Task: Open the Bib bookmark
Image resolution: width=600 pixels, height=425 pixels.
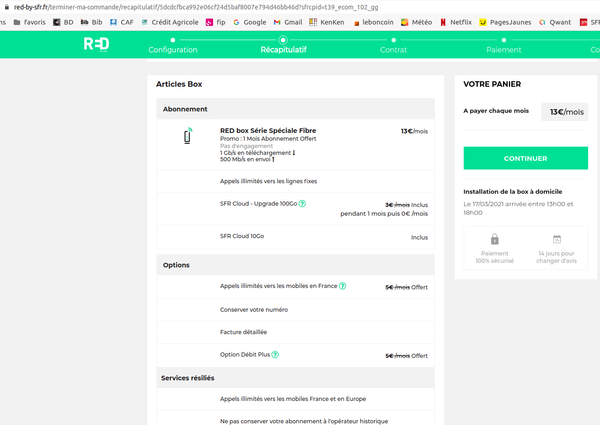Action: (91, 22)
